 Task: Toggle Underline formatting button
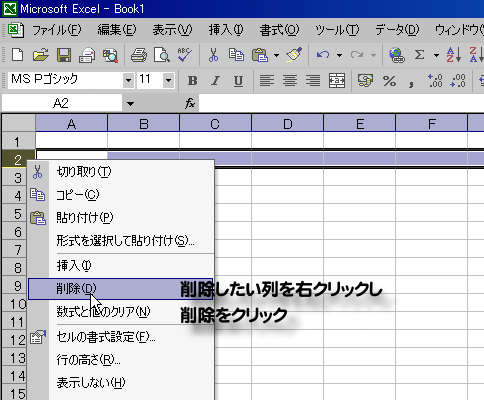tap(238, 81)
